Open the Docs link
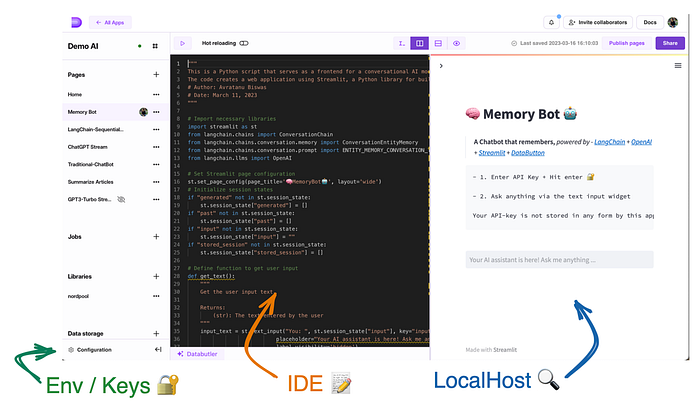Viewport: 700px width, 413px height. point(650,22)
